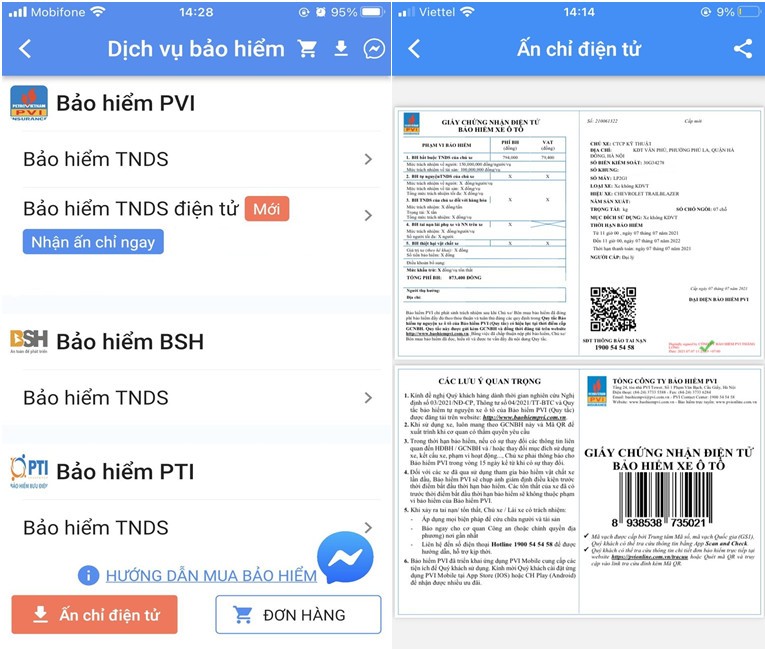This screenshot has width=765, height=652.
Task: Expand Bảo hiểm TNDS điện tử chevron
Action: (x=368, y=215)
